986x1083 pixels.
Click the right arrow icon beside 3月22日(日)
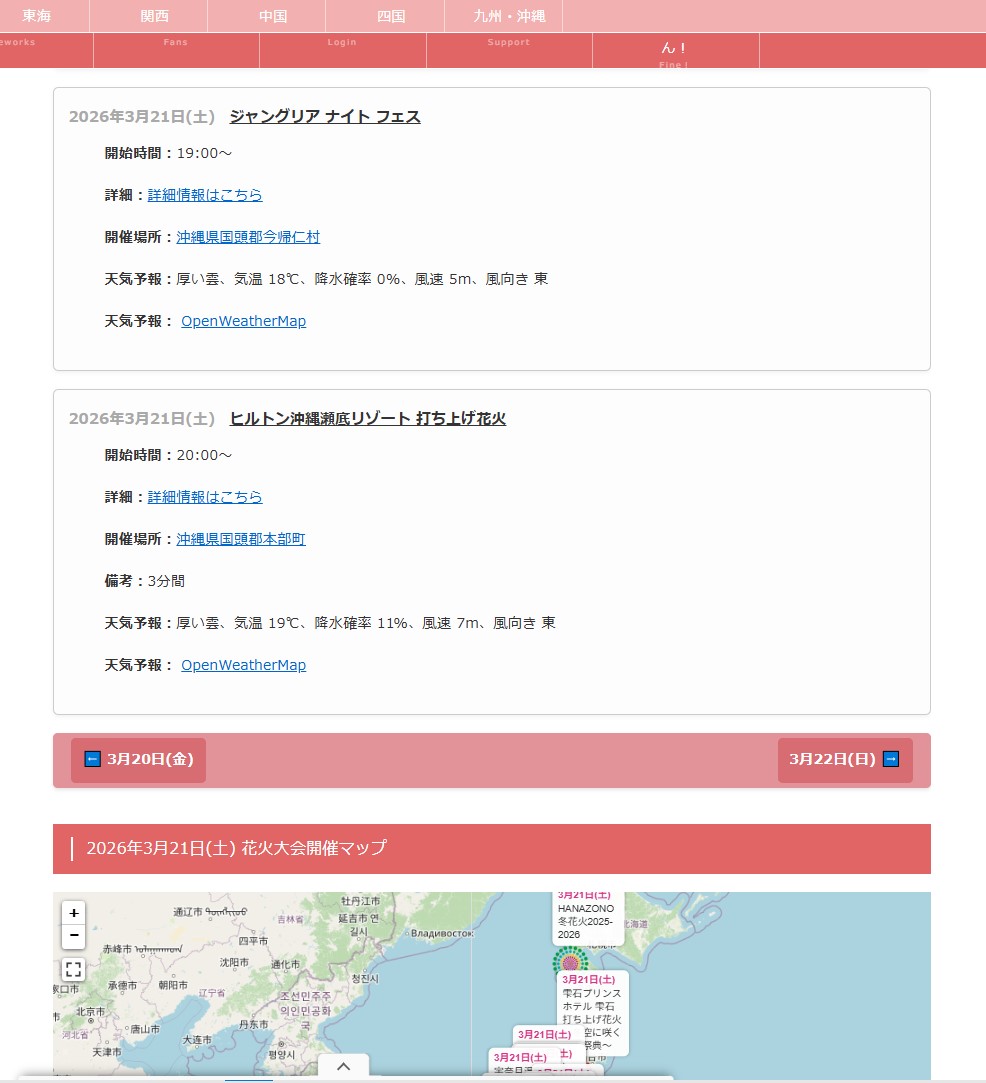891,759
